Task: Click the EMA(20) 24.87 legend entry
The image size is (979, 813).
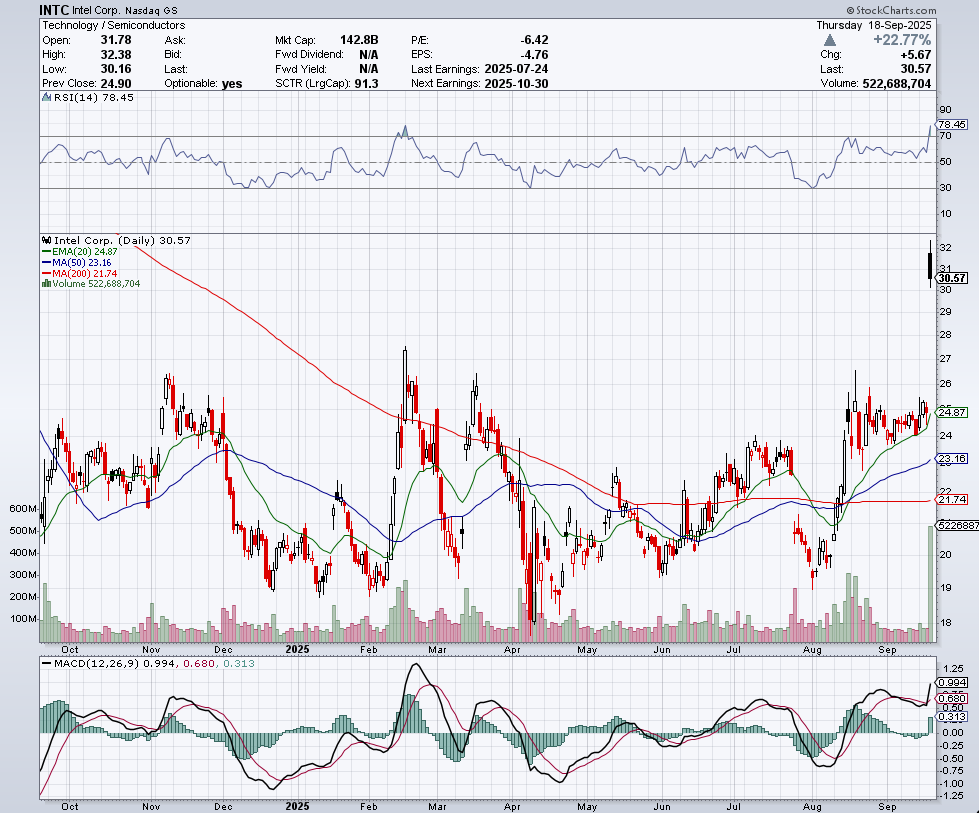Action: pos(84,252)
